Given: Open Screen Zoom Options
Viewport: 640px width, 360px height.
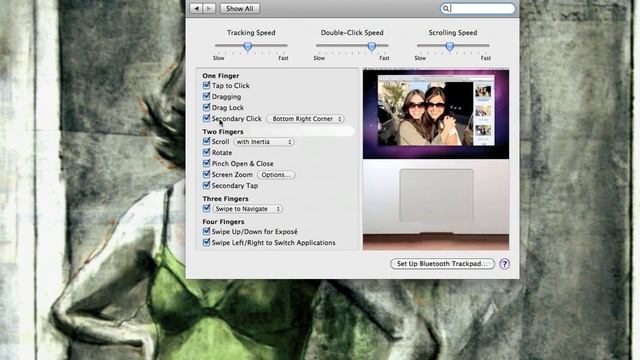Looking at the screenshot, I should [x=276, y=175].
